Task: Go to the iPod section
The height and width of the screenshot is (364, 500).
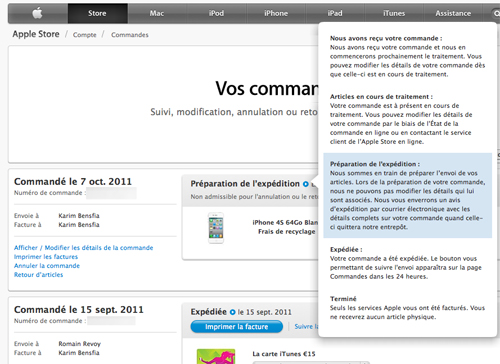Action: [x=216, y=13]
